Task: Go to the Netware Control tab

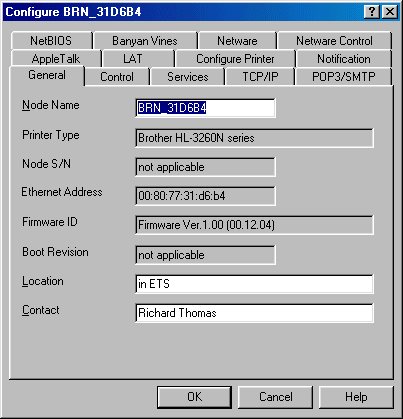Action: click(335, 41)
